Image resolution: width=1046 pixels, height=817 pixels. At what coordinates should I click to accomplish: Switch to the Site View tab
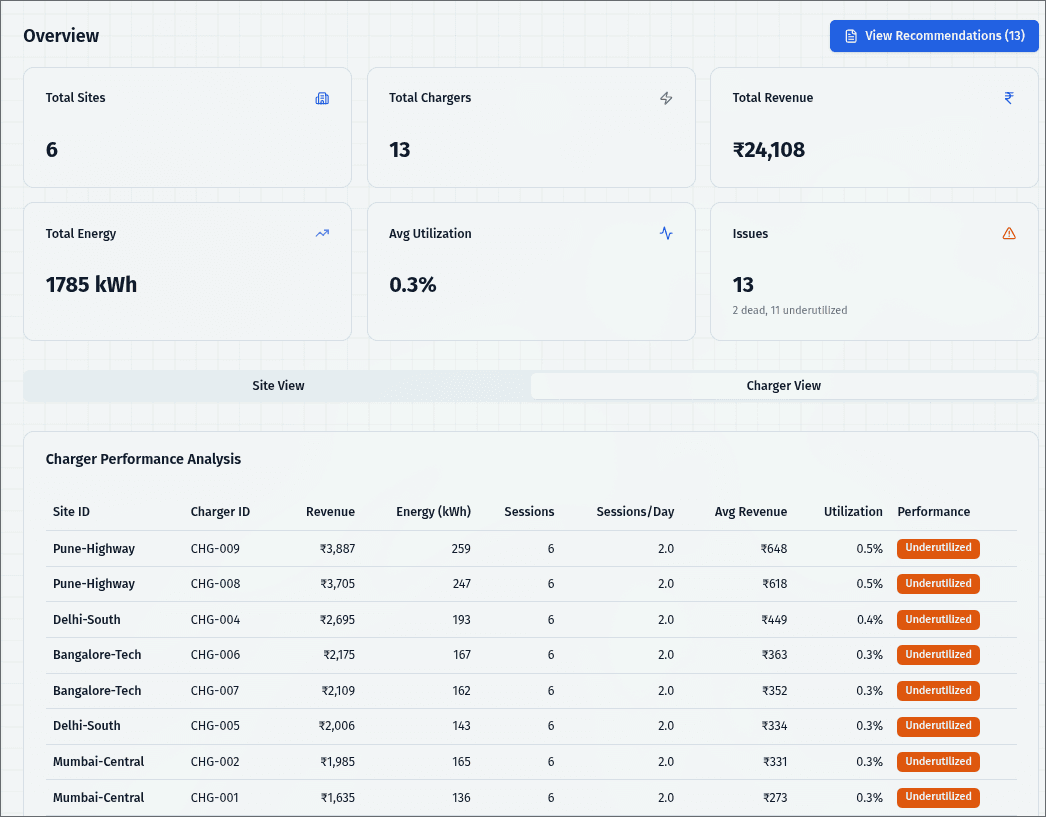[x=278, y=385]
